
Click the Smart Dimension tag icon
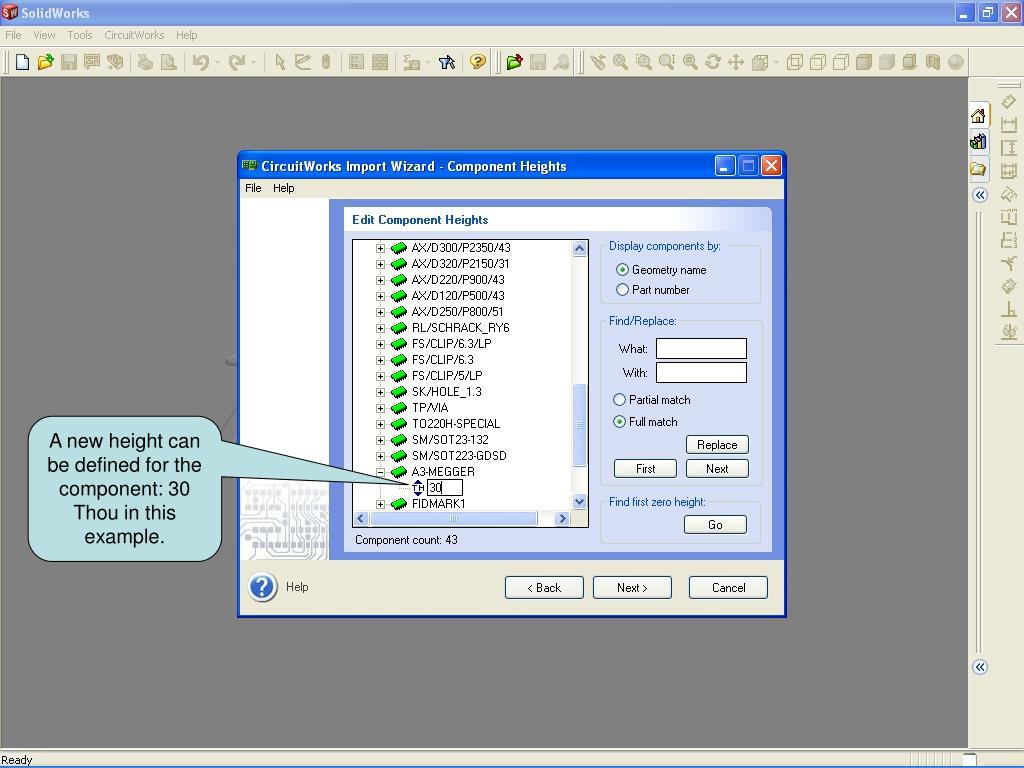click(1009, 102)
